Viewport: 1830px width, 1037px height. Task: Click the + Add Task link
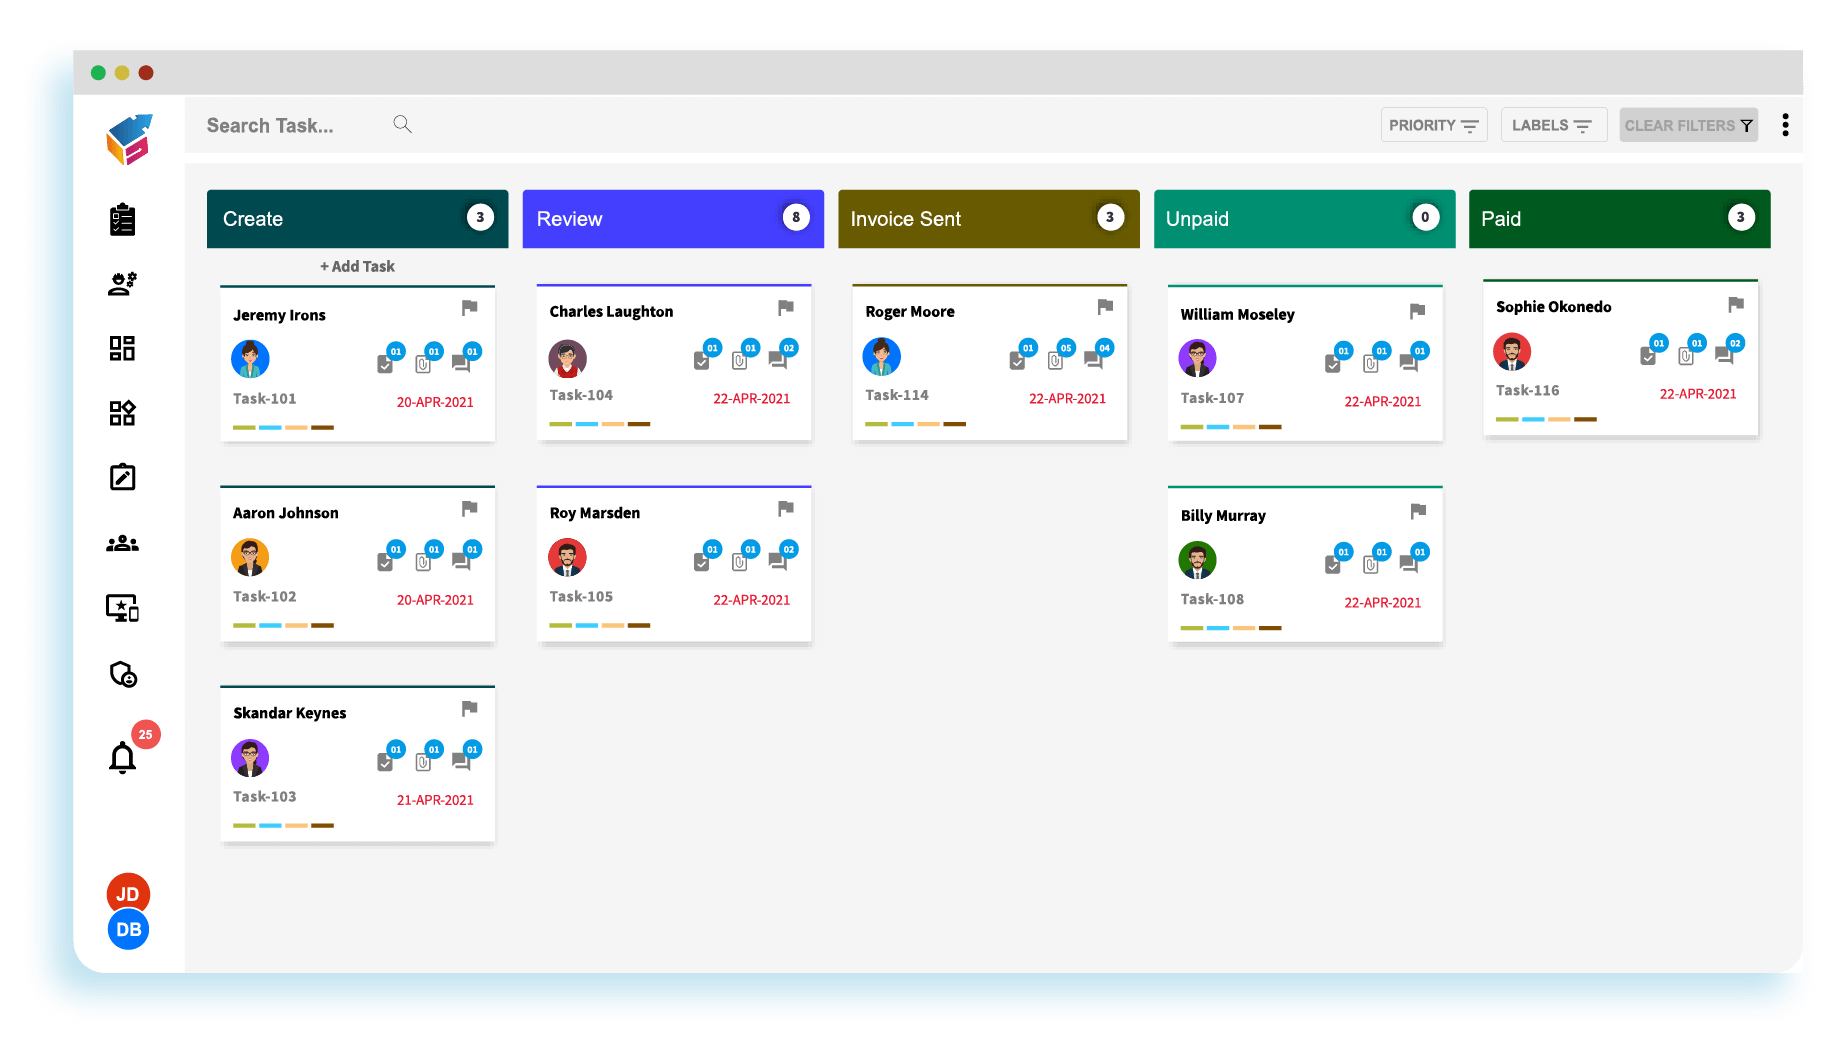(x=357, y=266)
